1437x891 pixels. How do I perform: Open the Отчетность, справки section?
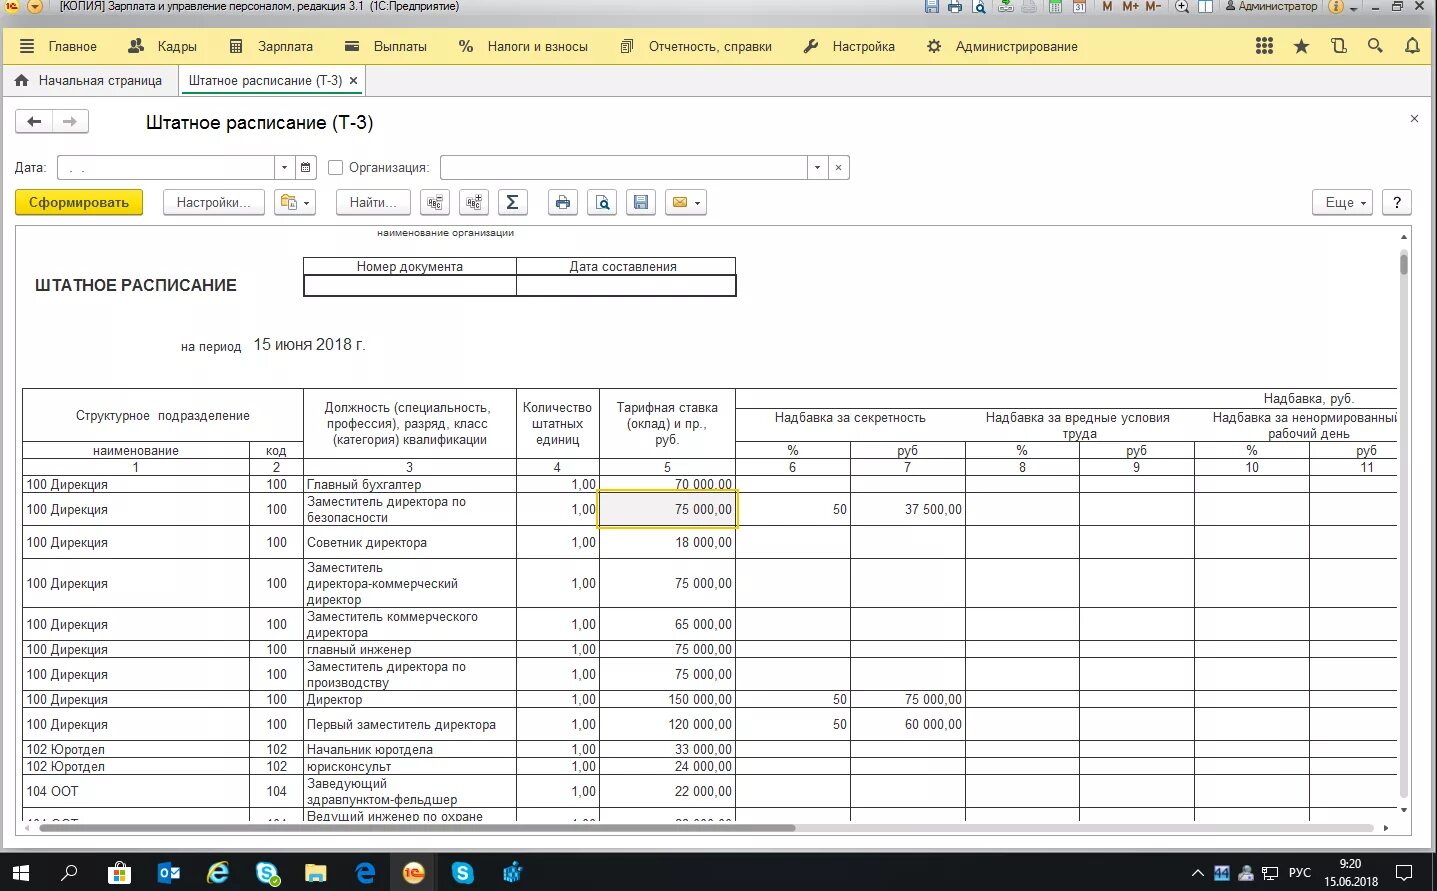(x=696, y=46)
